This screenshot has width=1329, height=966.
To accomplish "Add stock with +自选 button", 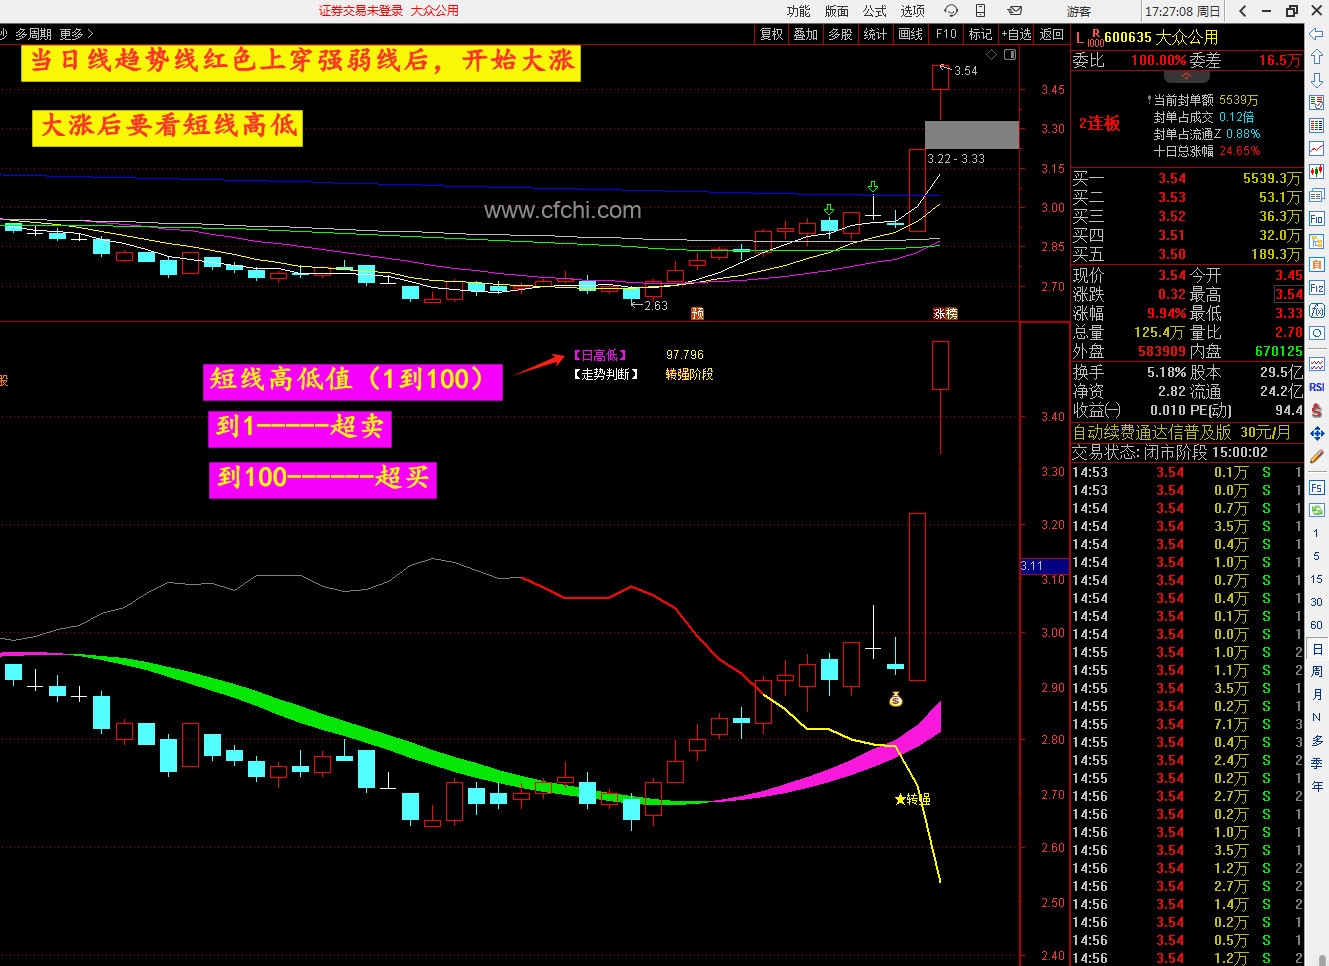I will 1016,34.
